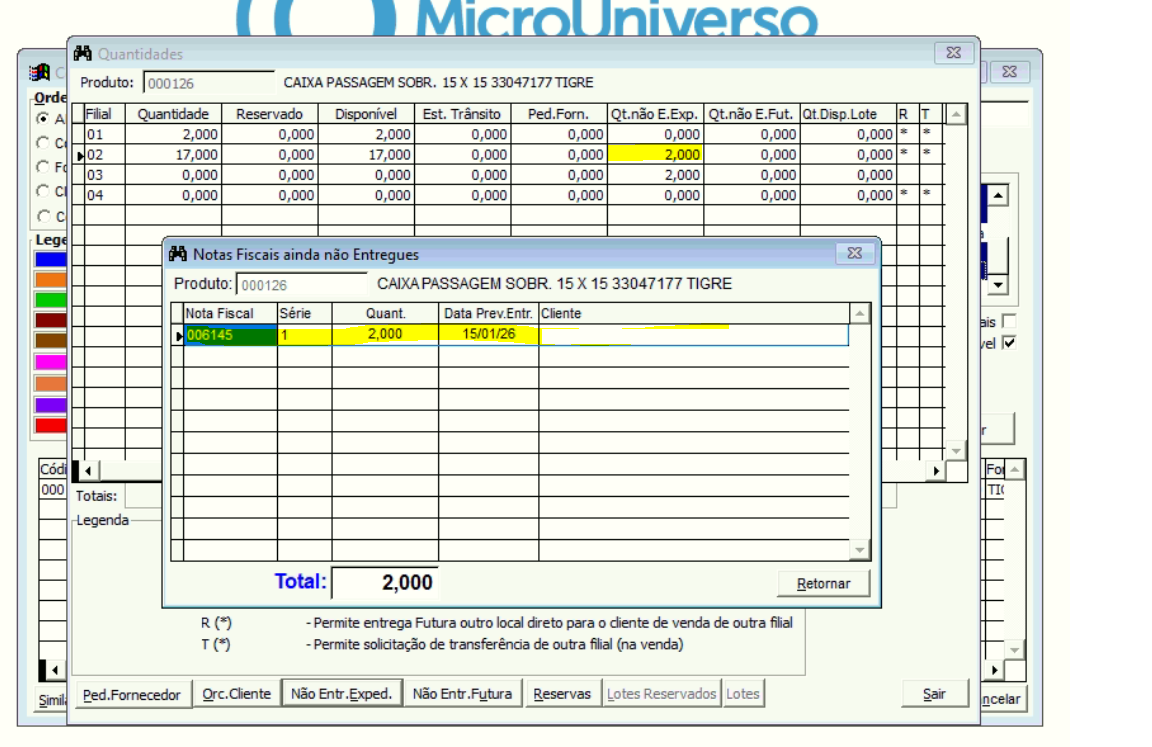Screen dimensions: 1152x747
Task: Open the Reservas section
Action: tap(562, 694)
